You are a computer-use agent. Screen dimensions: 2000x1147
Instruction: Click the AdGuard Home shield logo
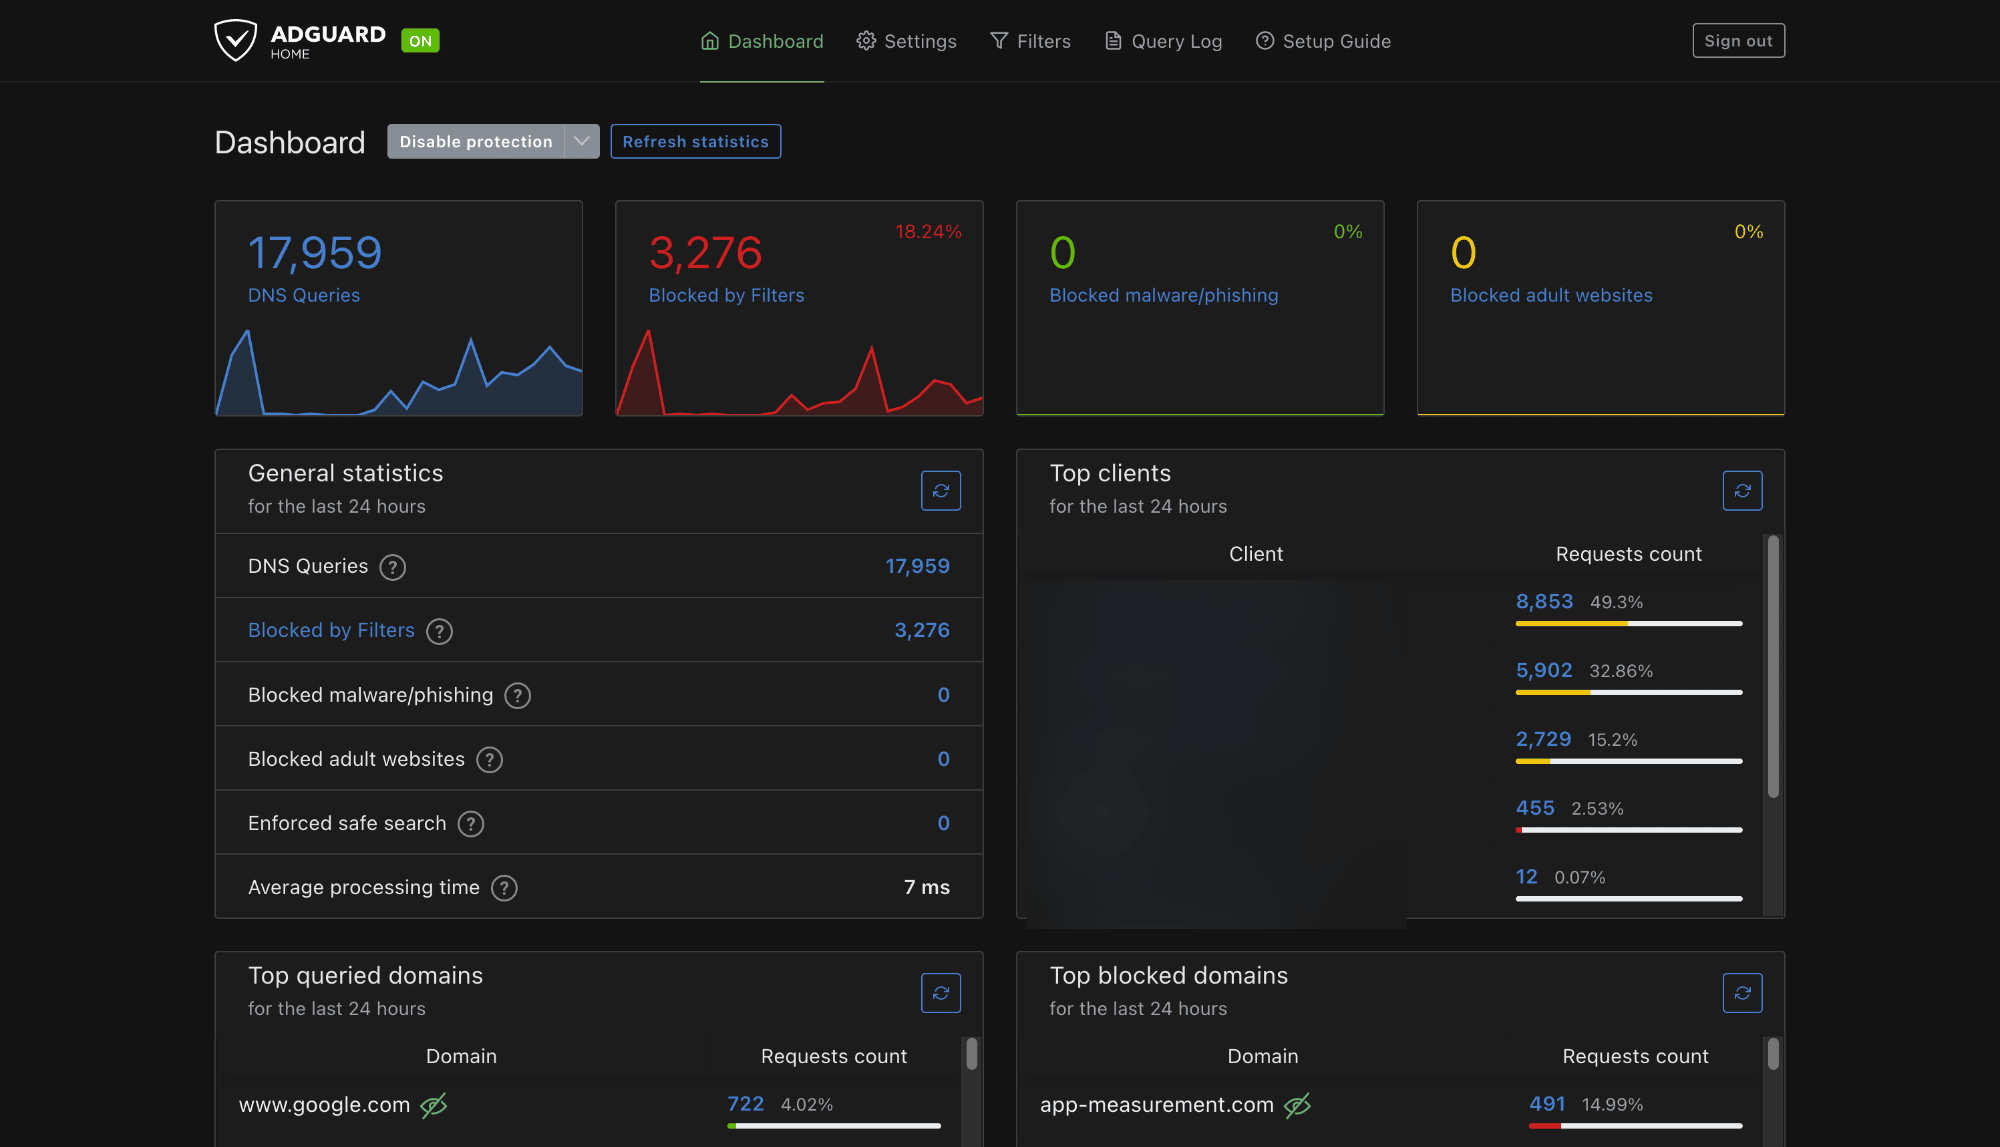click(236, 40)
